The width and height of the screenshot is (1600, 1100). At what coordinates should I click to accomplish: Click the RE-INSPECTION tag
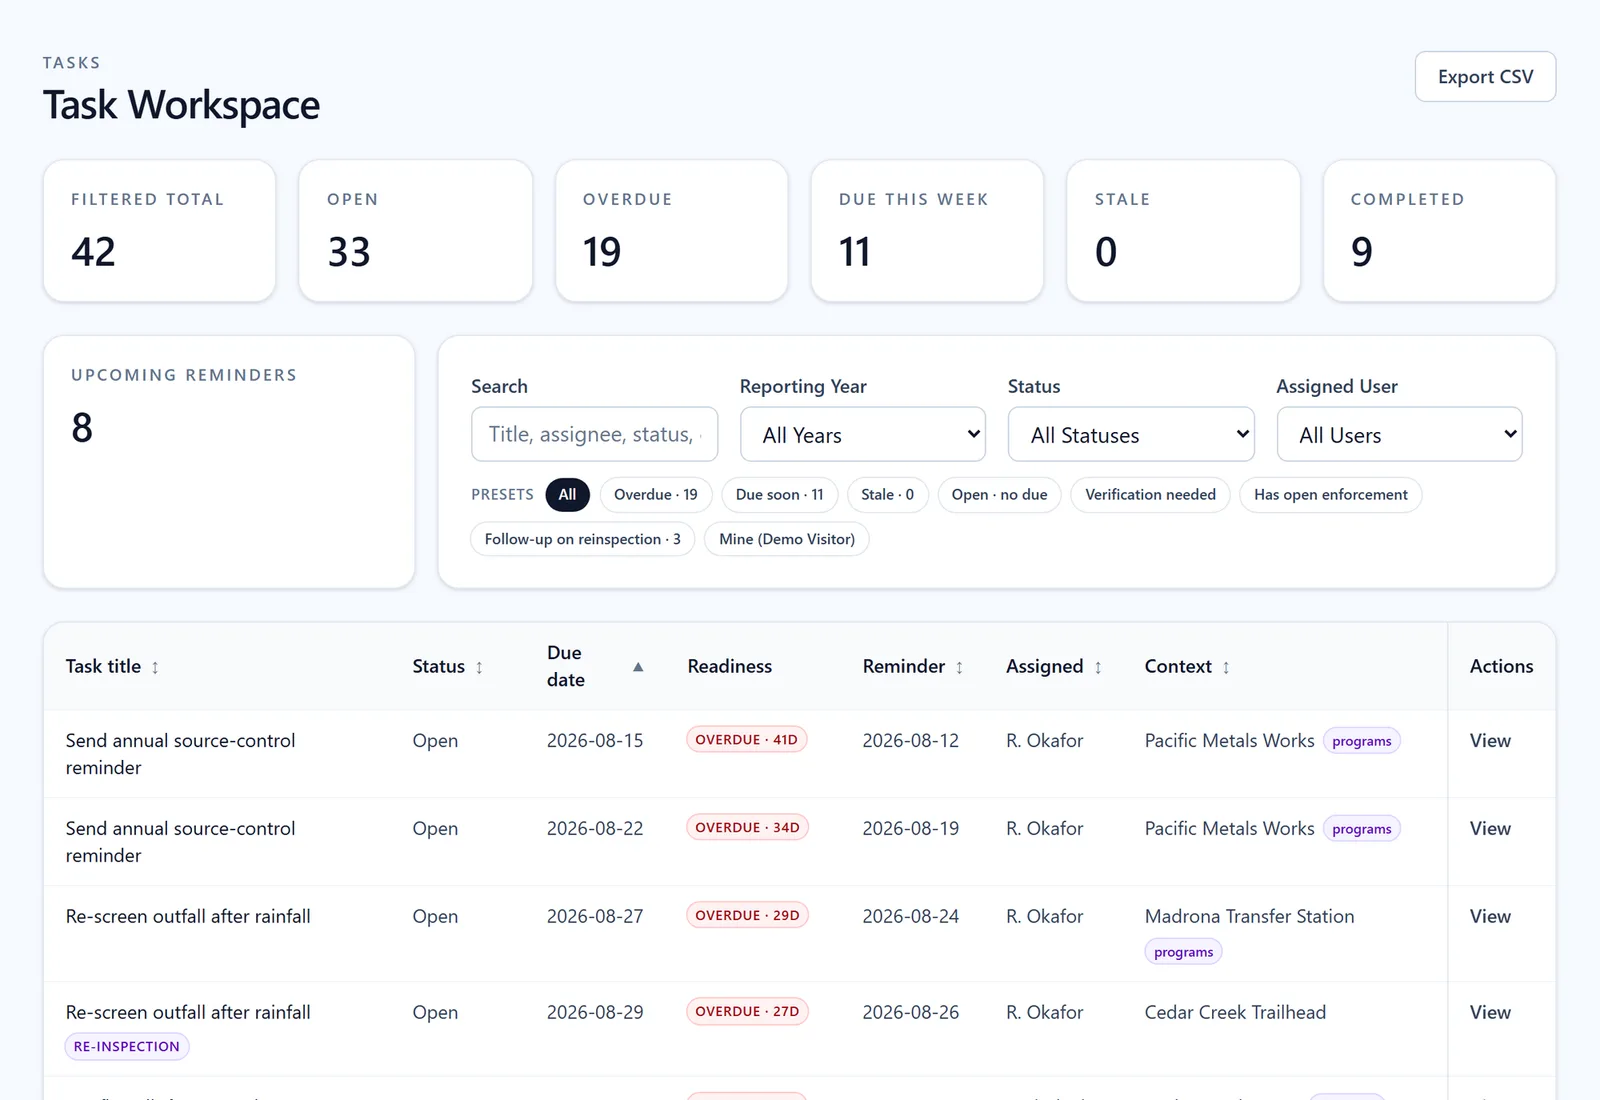pos(127,1047)
